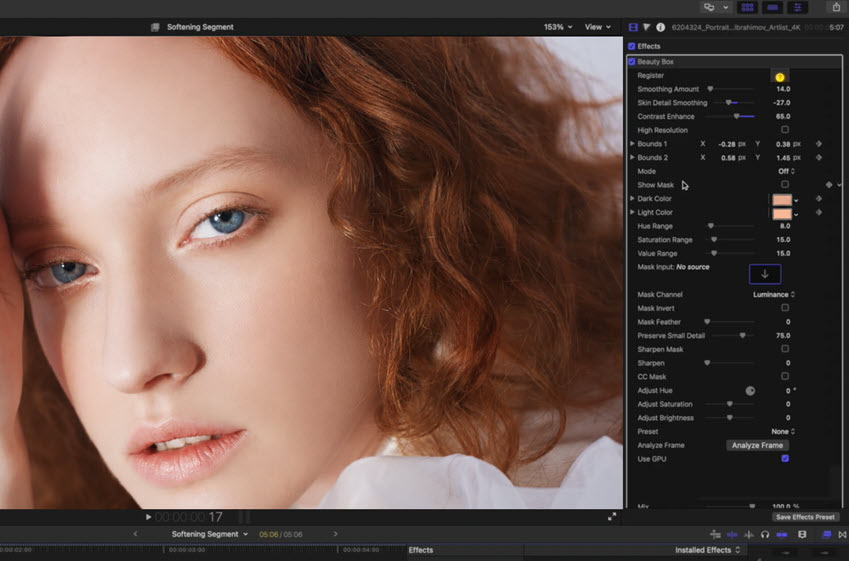Image resolution: width=849 pixels, height=561 pixels.
Task: Play the clip in the viewer
Action: point(148,517)
